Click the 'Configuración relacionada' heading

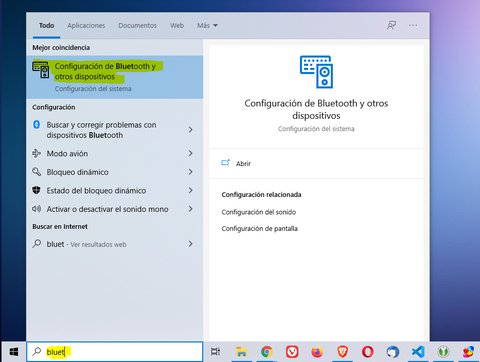coord(261,195)
